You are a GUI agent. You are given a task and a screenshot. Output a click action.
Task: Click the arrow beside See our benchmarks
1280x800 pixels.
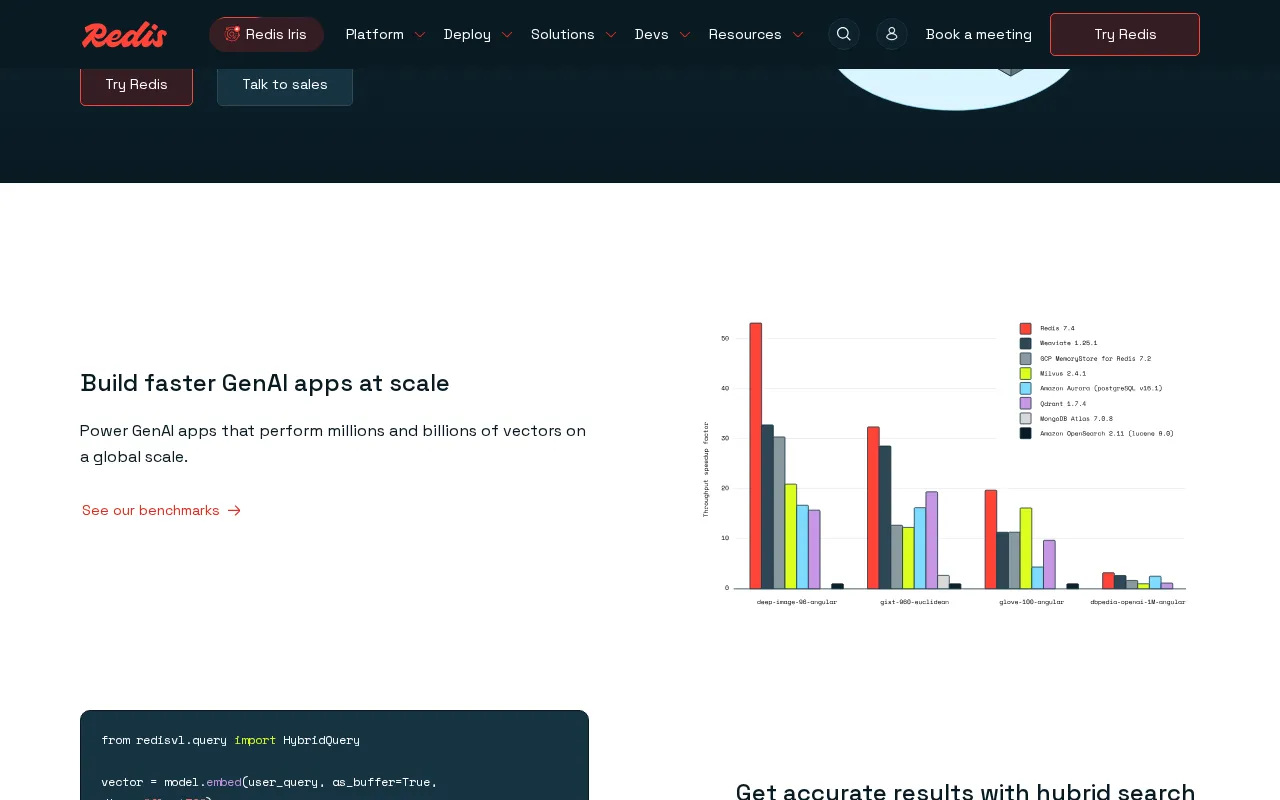pos(234,510)
